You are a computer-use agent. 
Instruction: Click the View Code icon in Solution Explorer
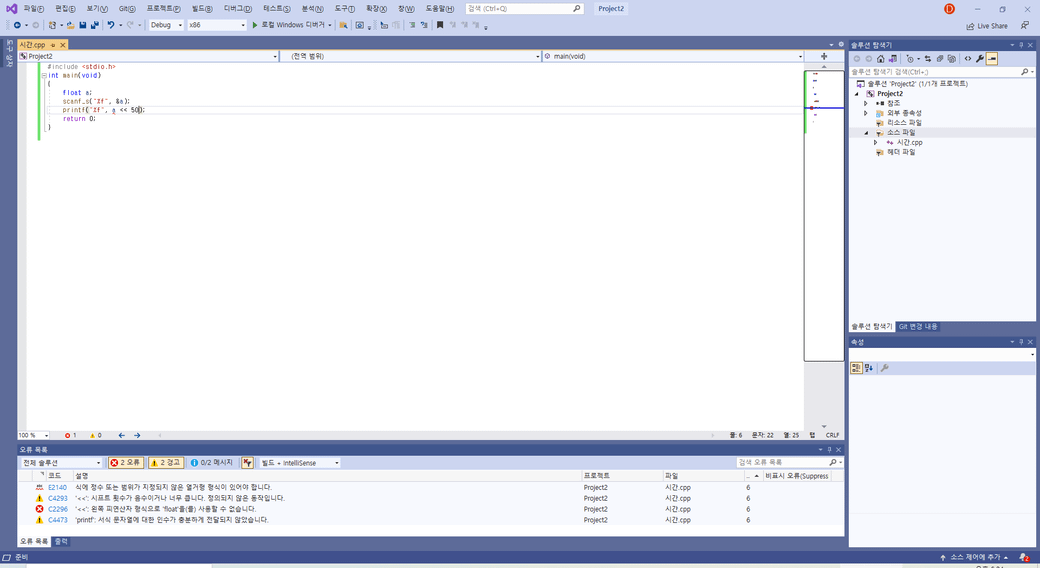967,59
